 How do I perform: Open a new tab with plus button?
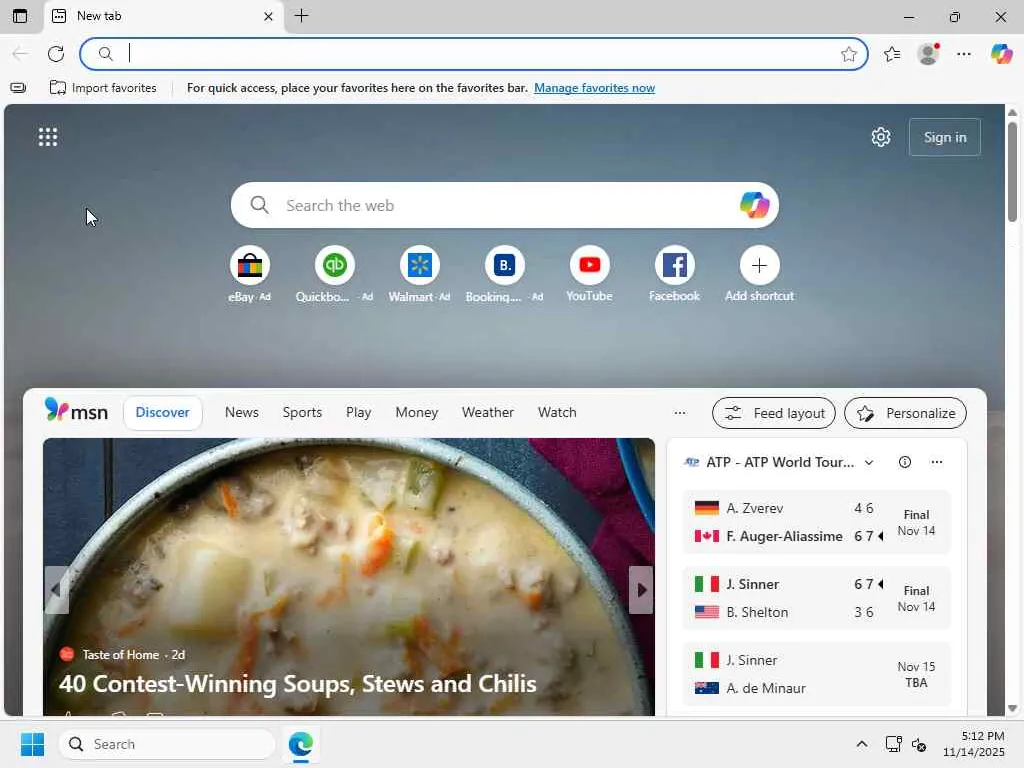tap(301, 16)
